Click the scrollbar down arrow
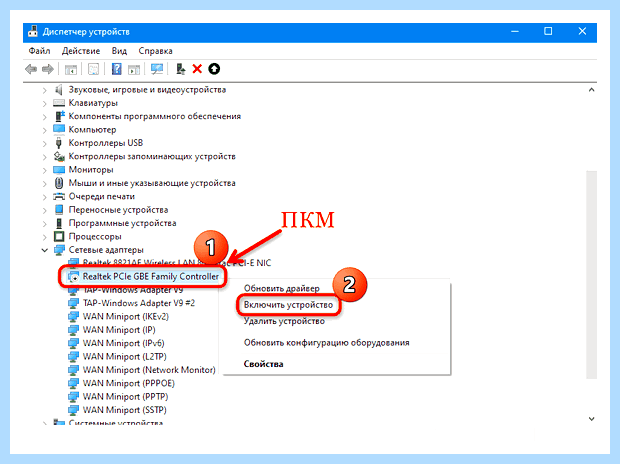The width and height of the screenshot is (620, 464). (591, 419)
